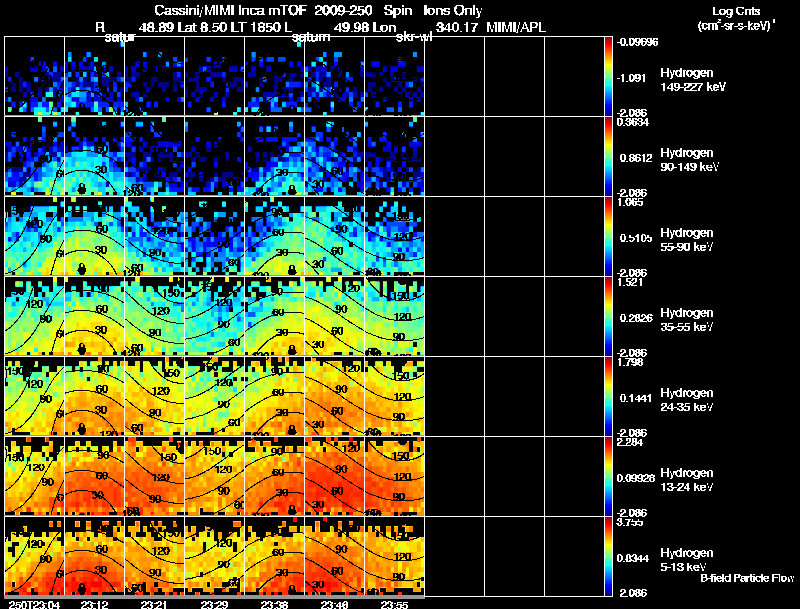Click Saturn marker in 13-24 keV 23:38 panel
Screen dimensions: 800x609
point(292,510)
